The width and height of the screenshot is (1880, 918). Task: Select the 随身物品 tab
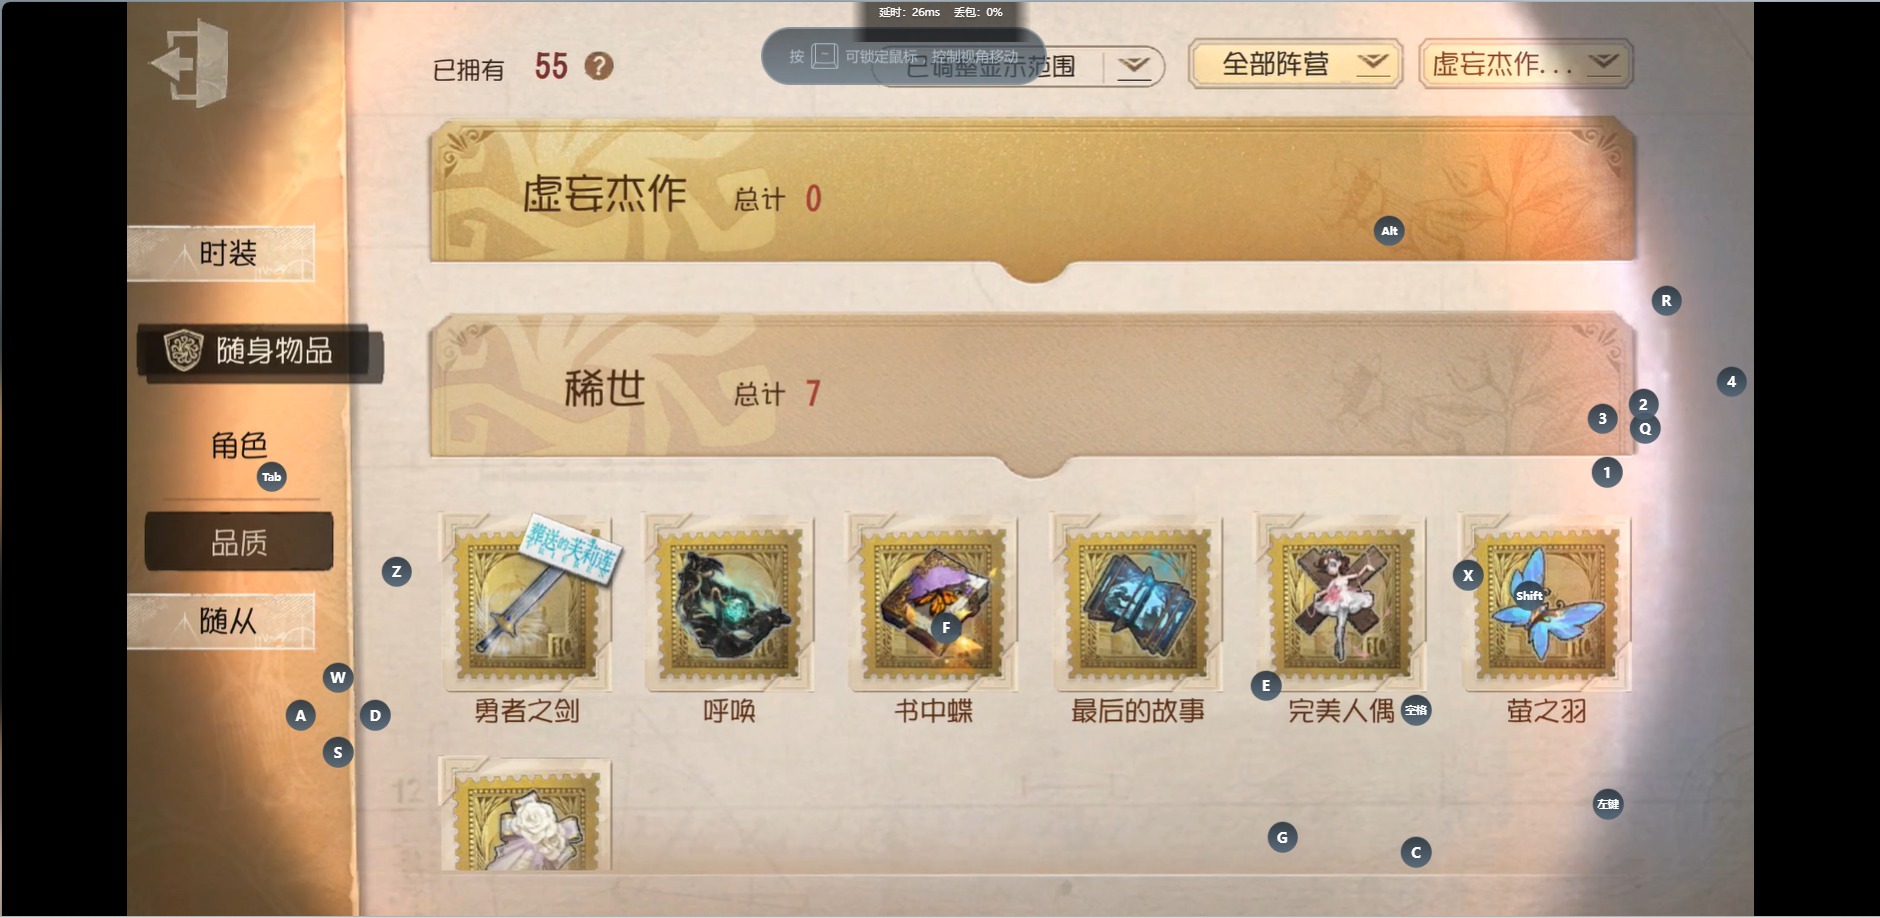[x=260, y=352]
